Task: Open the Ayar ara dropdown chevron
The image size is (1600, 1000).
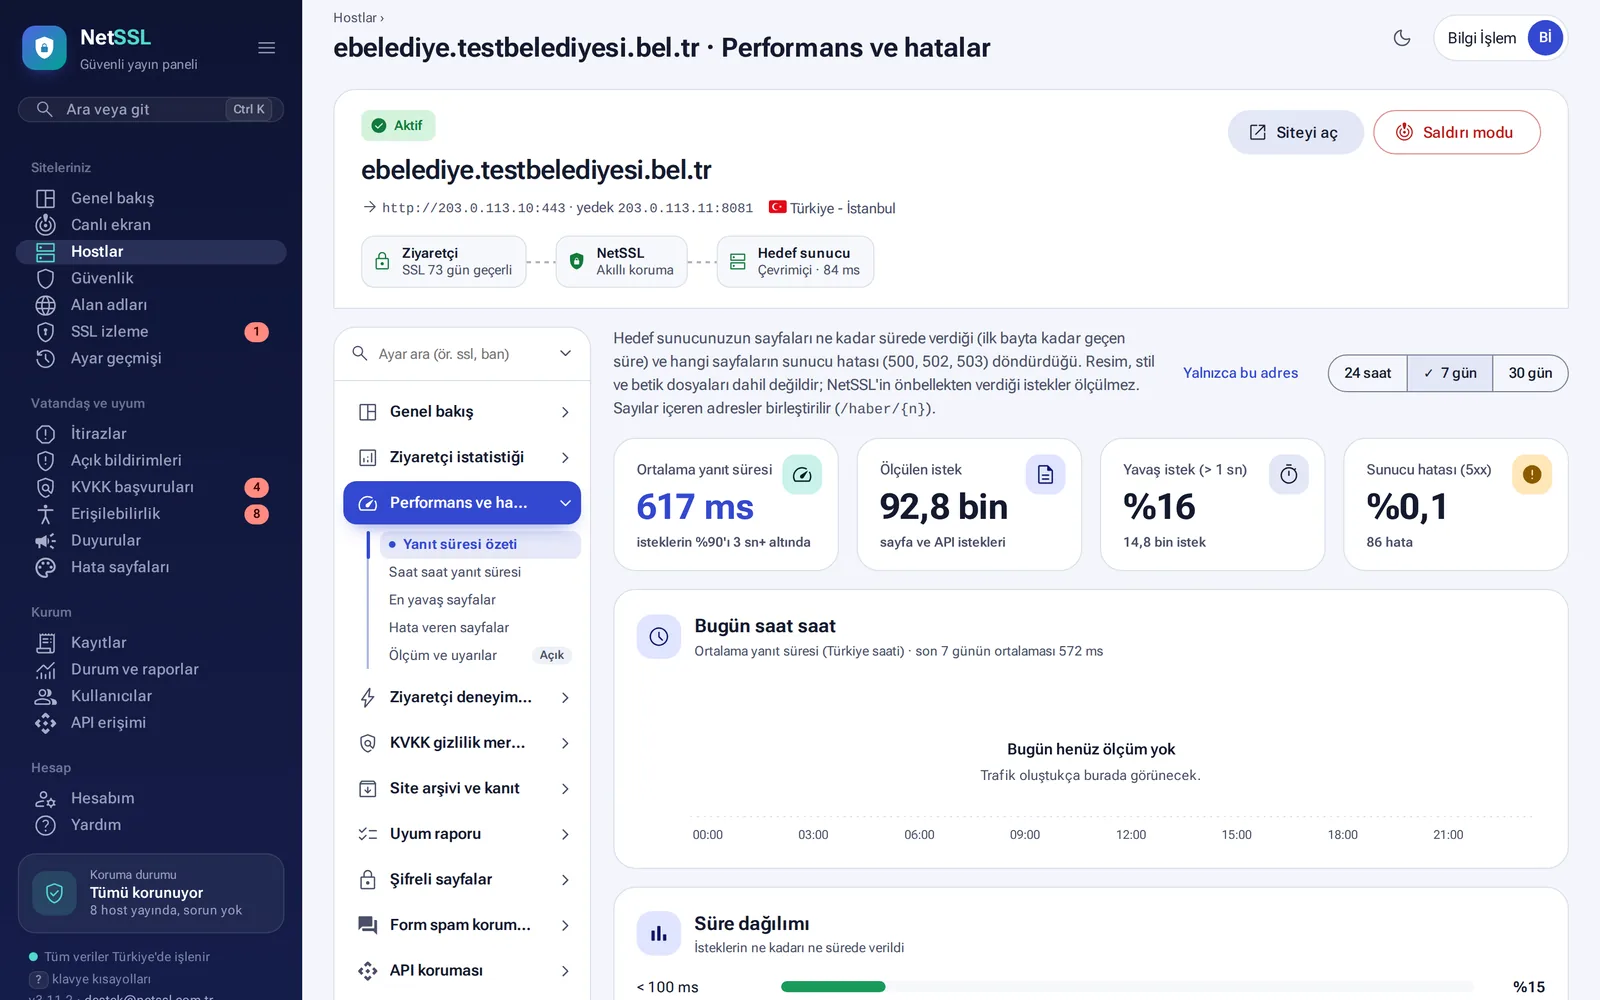Action: coord(565,354)
